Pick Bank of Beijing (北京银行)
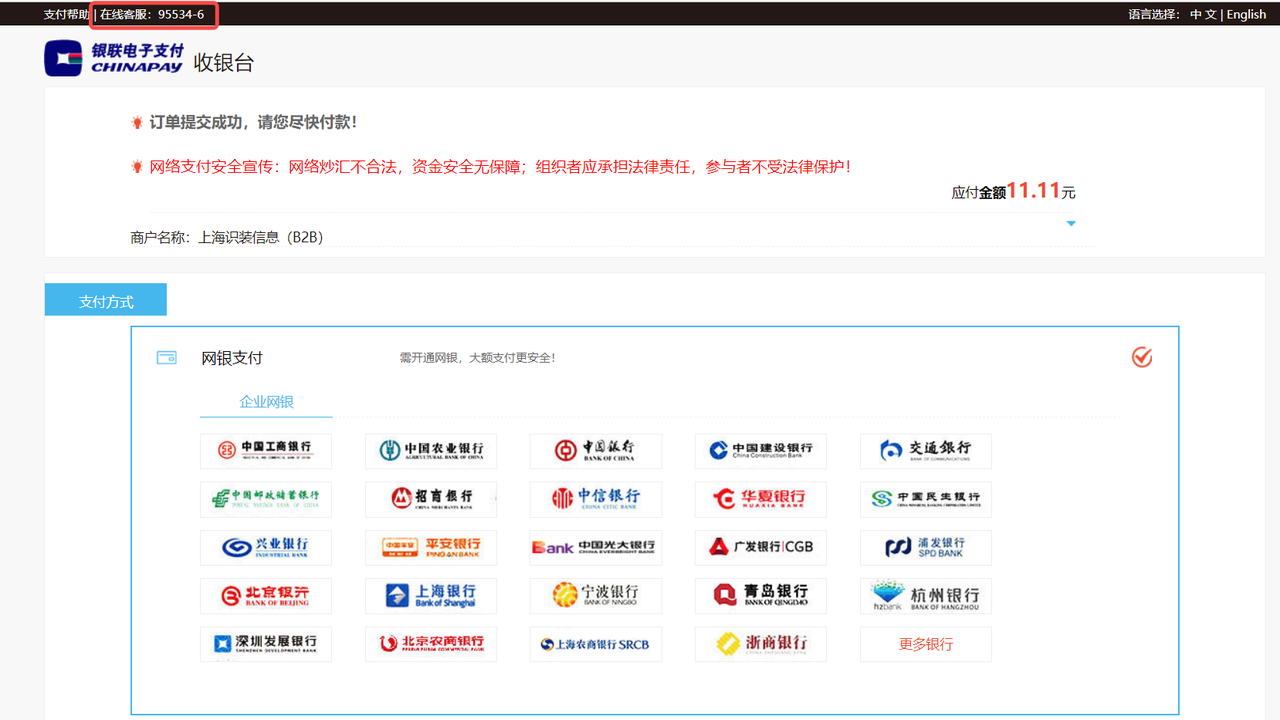The height and width of the screenshot is (720, 1280). coord(266,596)
